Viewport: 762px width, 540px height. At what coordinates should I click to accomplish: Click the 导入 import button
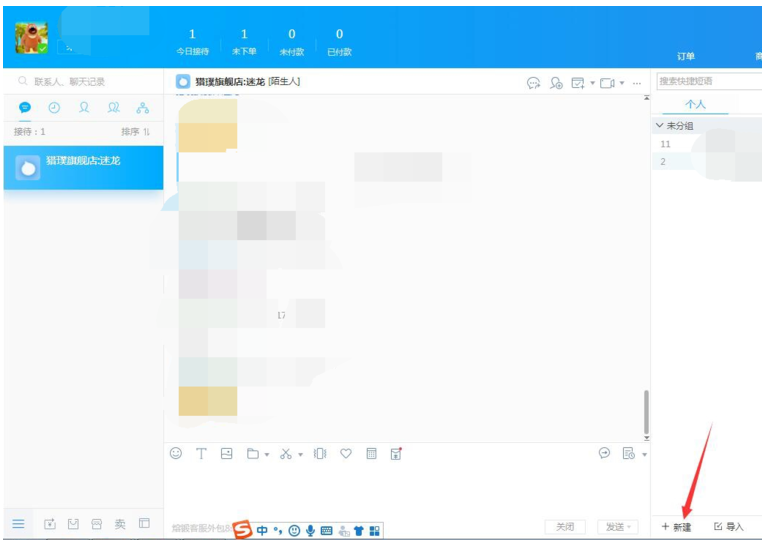(728, 527)
